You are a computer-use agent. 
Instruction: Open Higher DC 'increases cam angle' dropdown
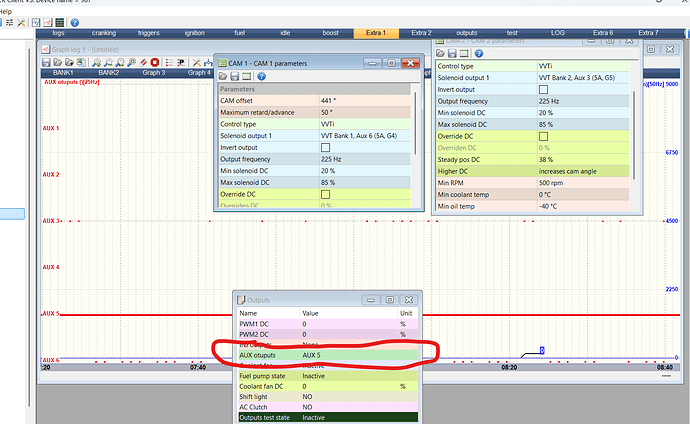tap(584, 171)
